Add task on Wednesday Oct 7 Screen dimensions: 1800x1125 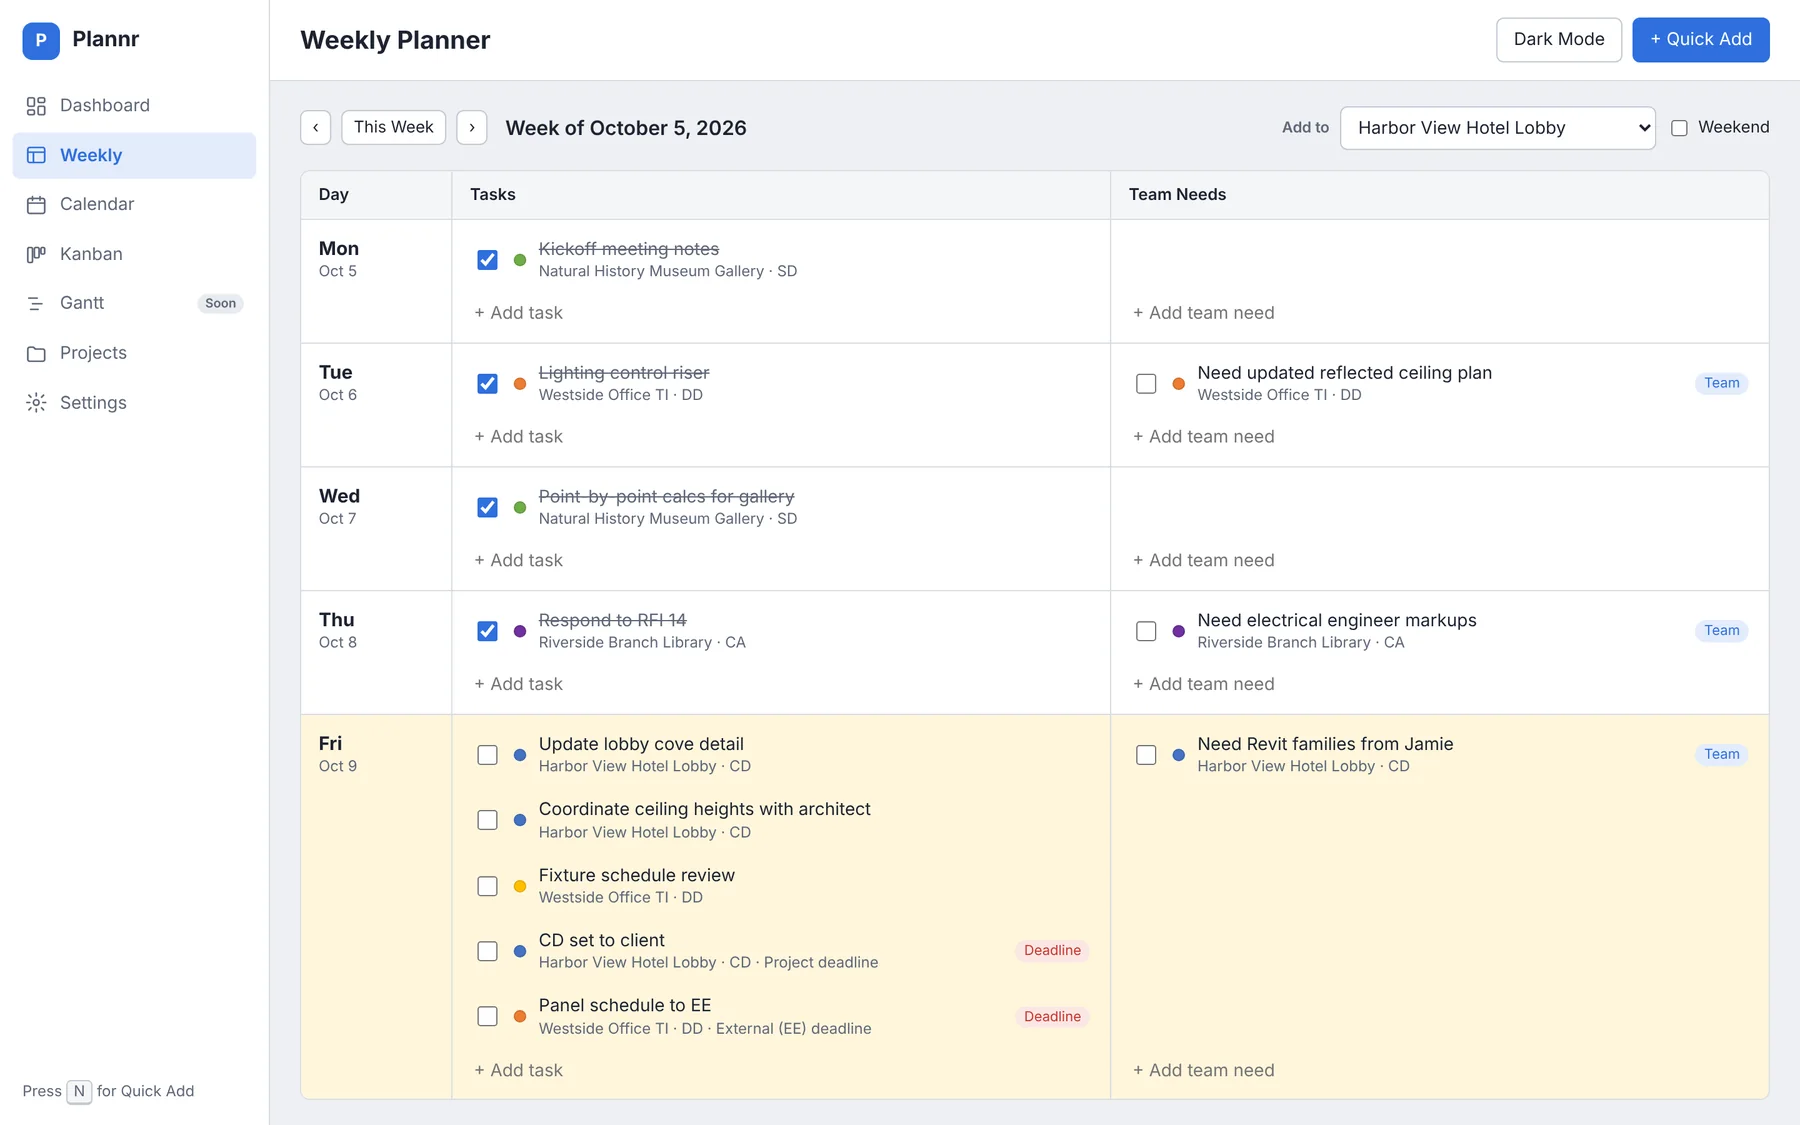[x=518, y=561]
